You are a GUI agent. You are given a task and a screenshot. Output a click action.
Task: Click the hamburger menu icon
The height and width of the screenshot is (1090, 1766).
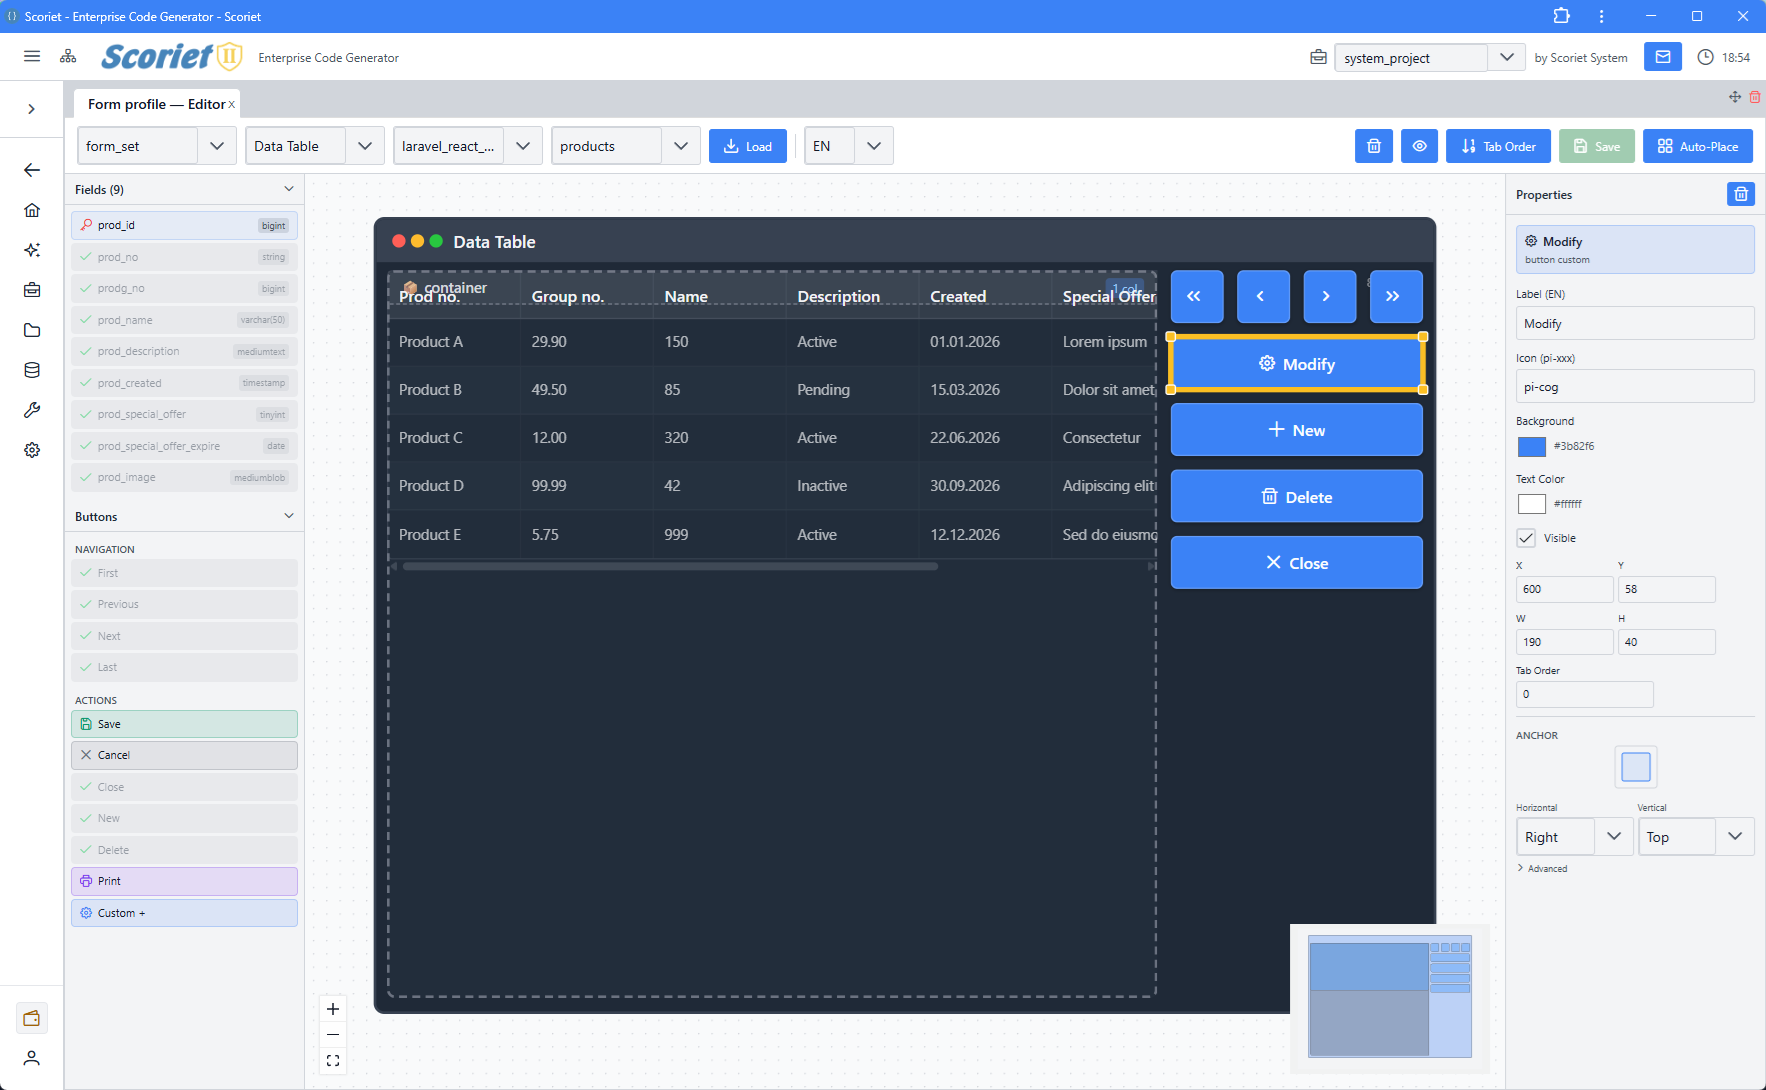[x=32, y=57]
